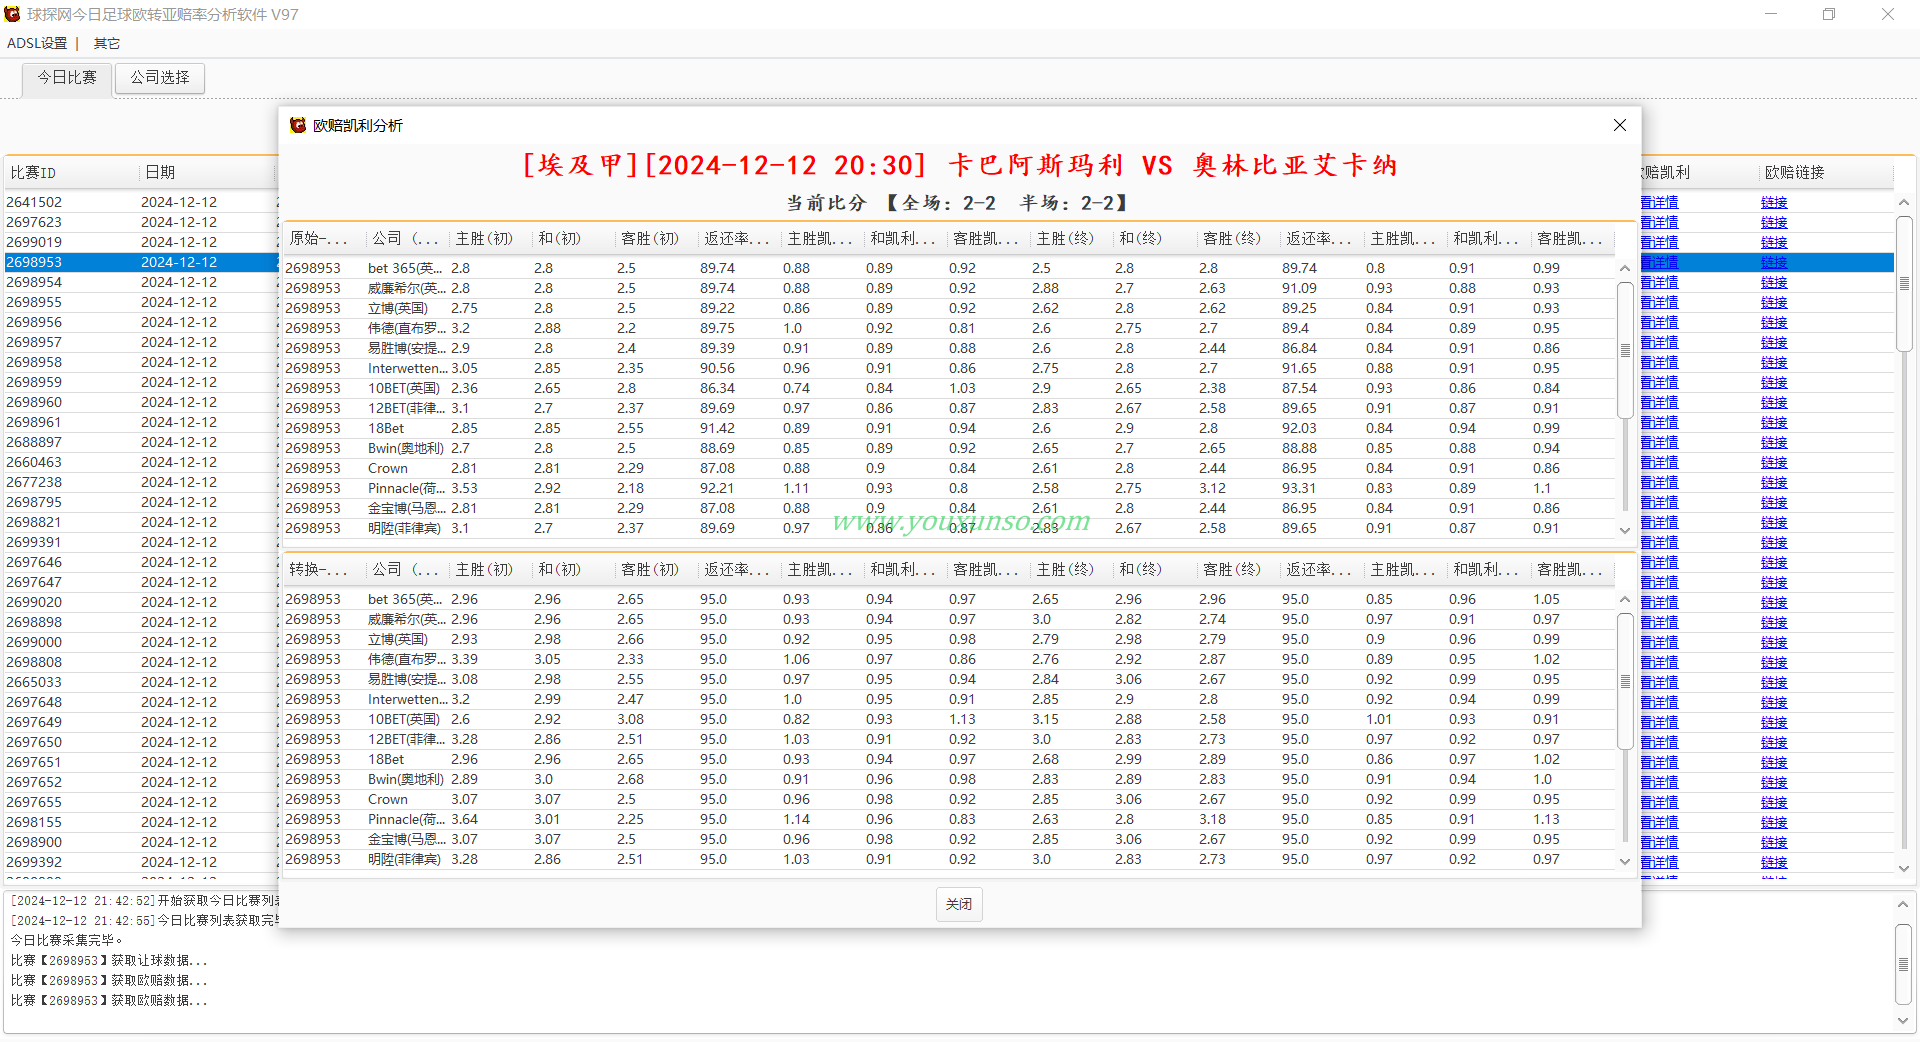Viewport: 1920px width, 1042px height.
Task: Select bet 365 row in lower table
Action: coord(949,599)
